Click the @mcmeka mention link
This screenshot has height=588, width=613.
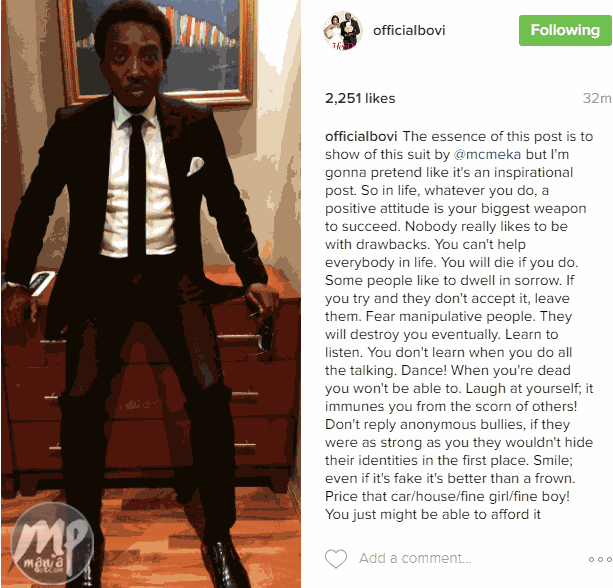pos(487,154)
